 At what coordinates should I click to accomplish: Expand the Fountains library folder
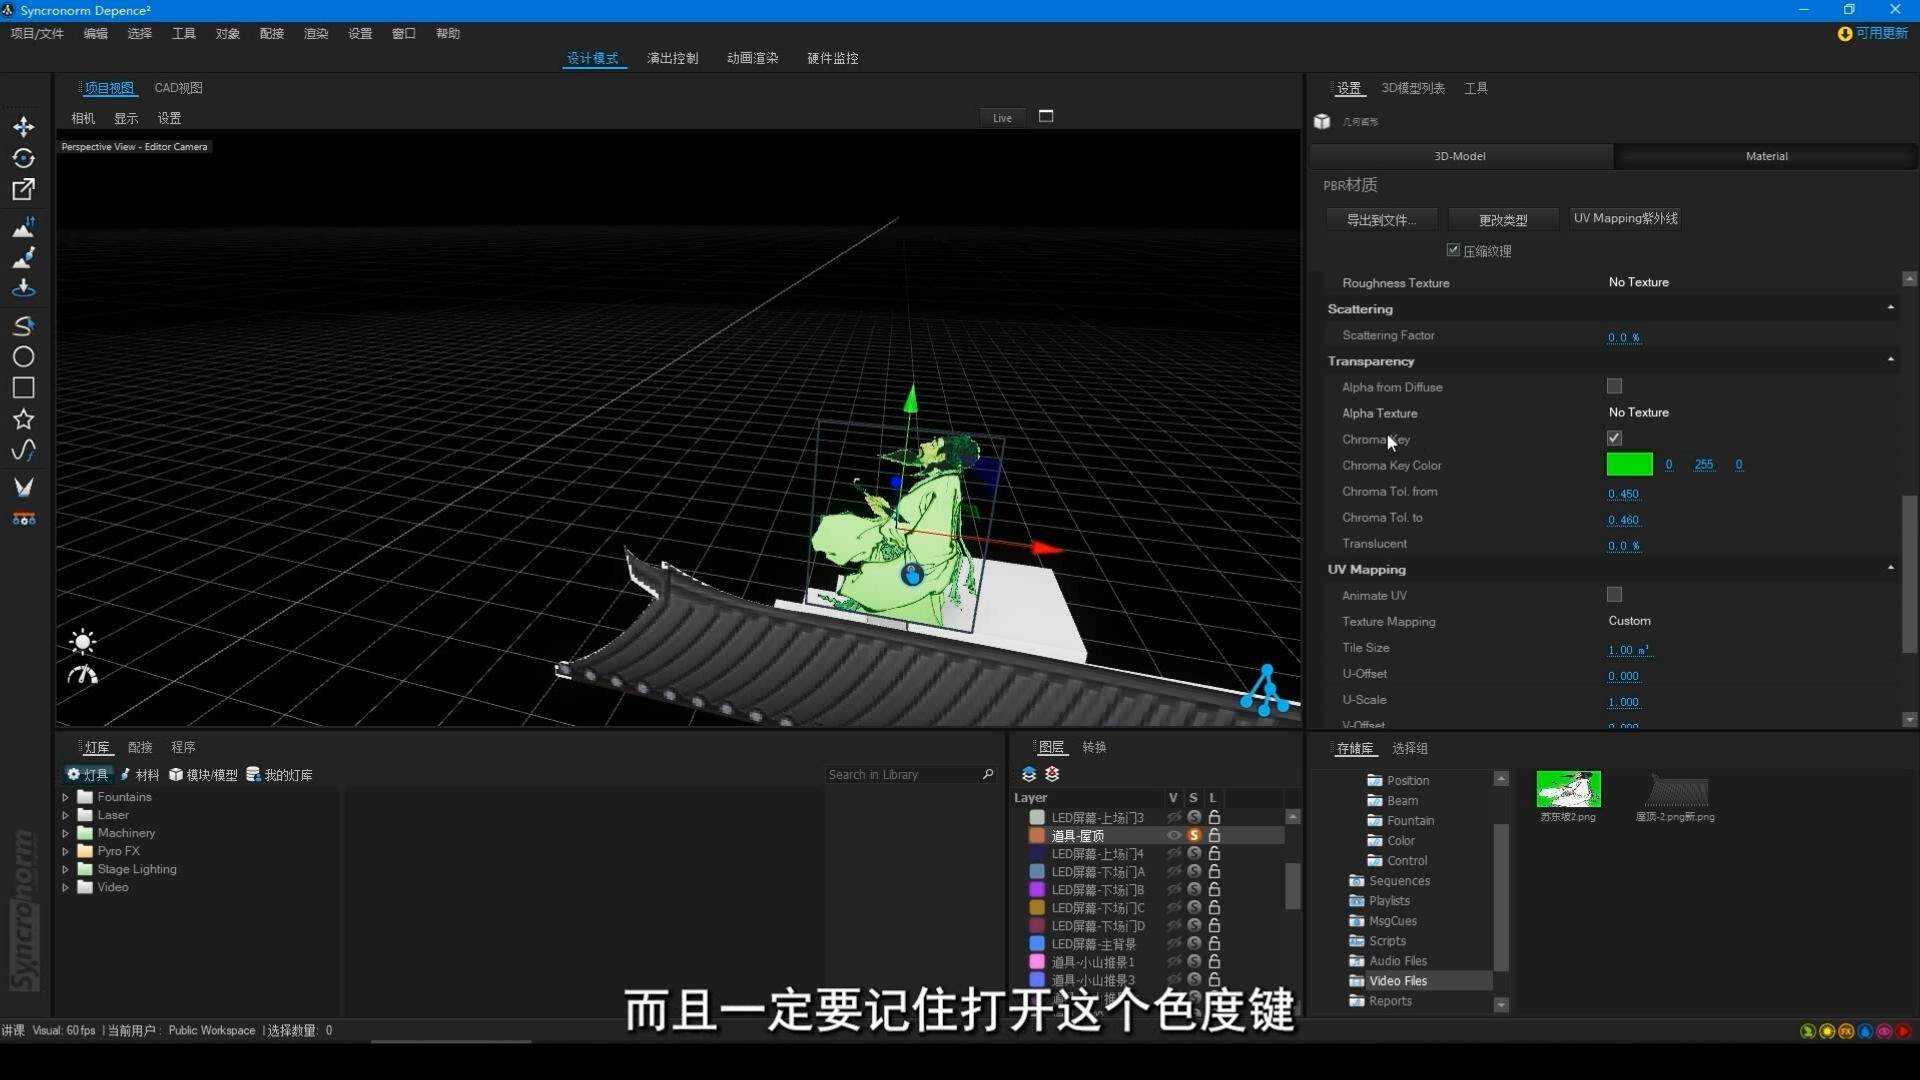[x=66, y=797]
